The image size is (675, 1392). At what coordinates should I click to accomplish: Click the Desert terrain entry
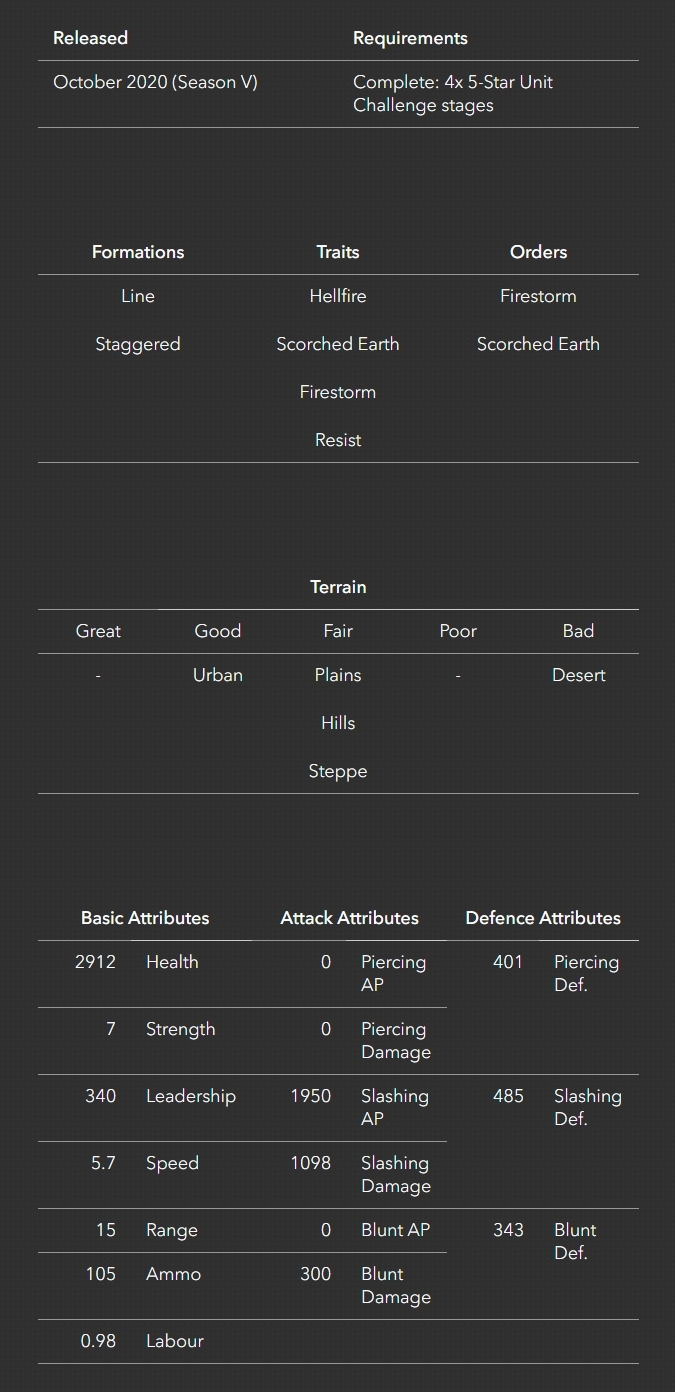578,675
